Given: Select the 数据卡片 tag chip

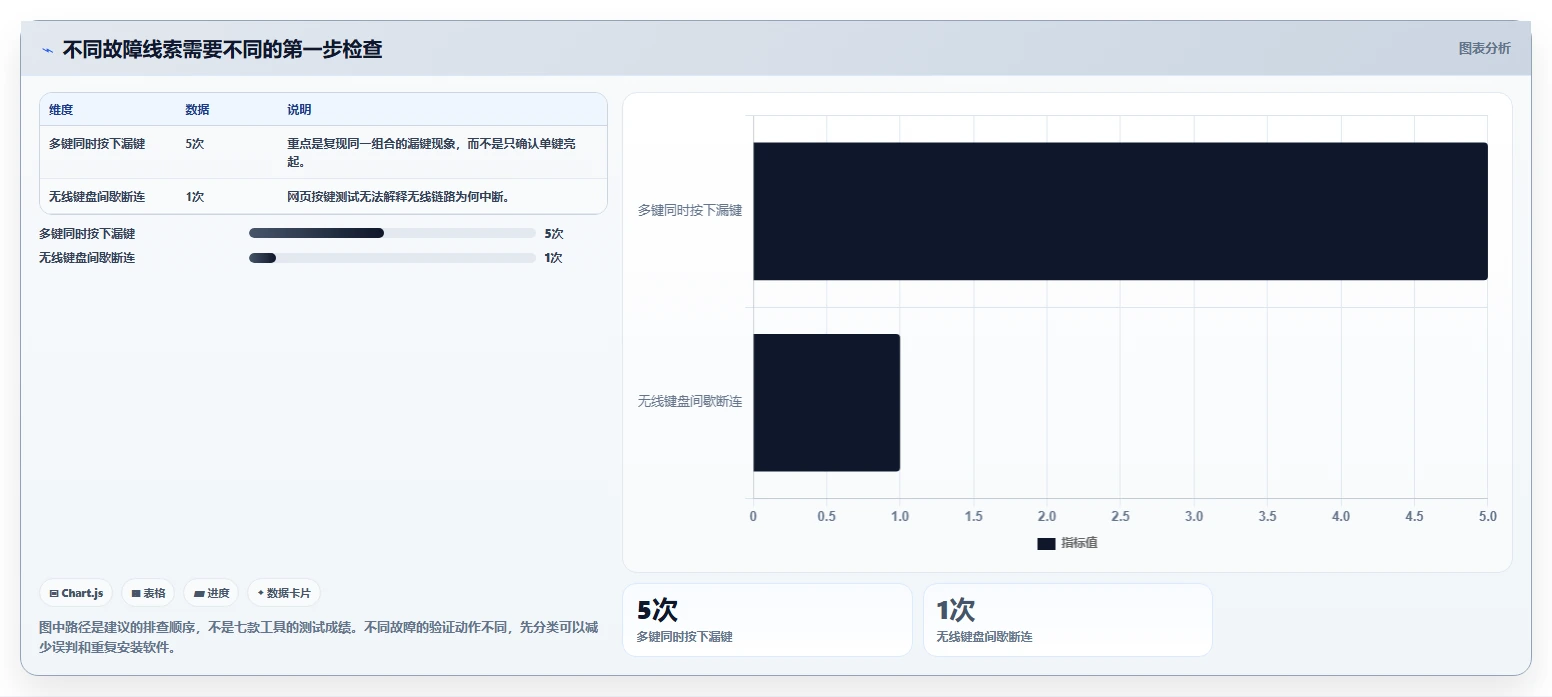Looking at the screenshot, I should pos(284,593).
